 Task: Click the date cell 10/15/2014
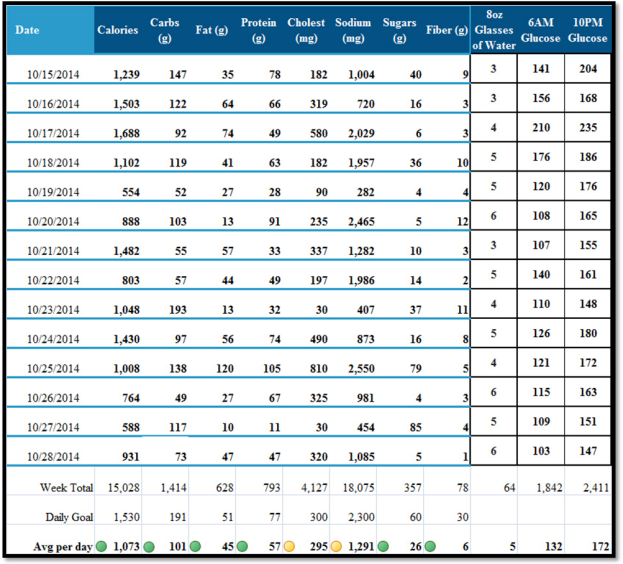pyautogui.click(x=53, y=75)
